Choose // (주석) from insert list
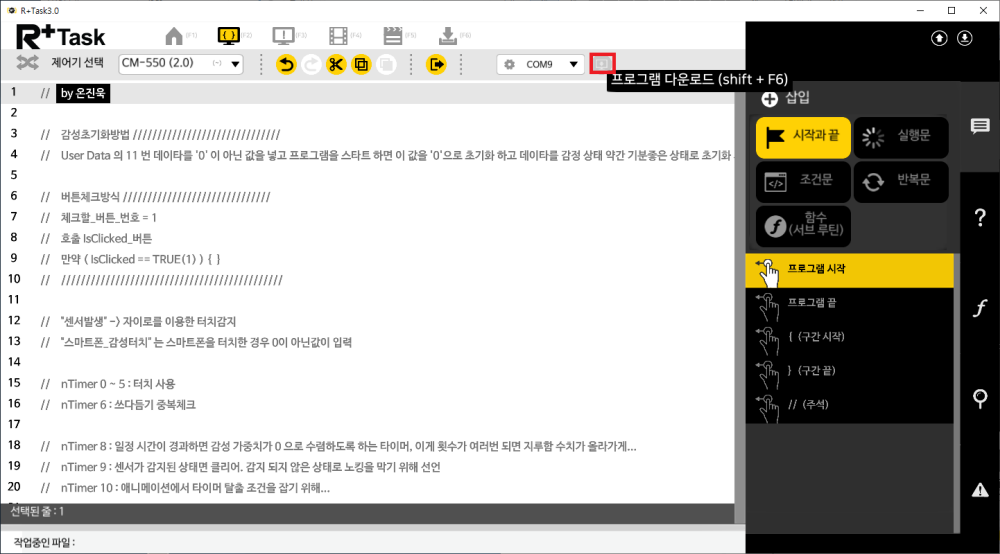This screenshot has width=1000, height=554. click(808, 404)
